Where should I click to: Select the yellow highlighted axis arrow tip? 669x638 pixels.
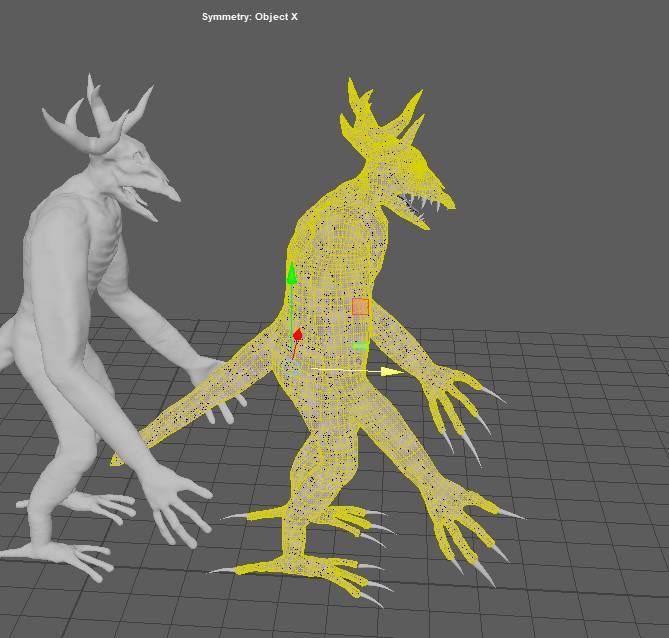(x=392, y=371)
